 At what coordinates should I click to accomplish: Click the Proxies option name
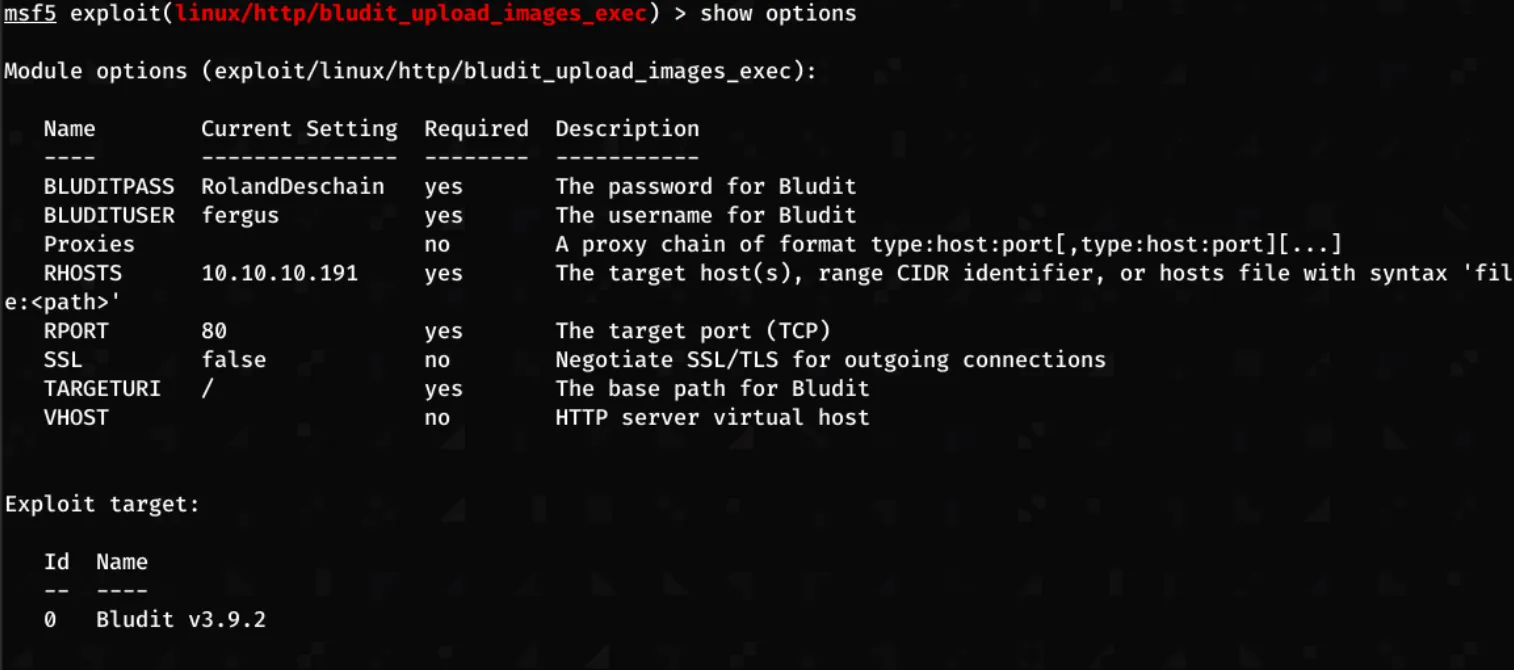coord(89,245)
